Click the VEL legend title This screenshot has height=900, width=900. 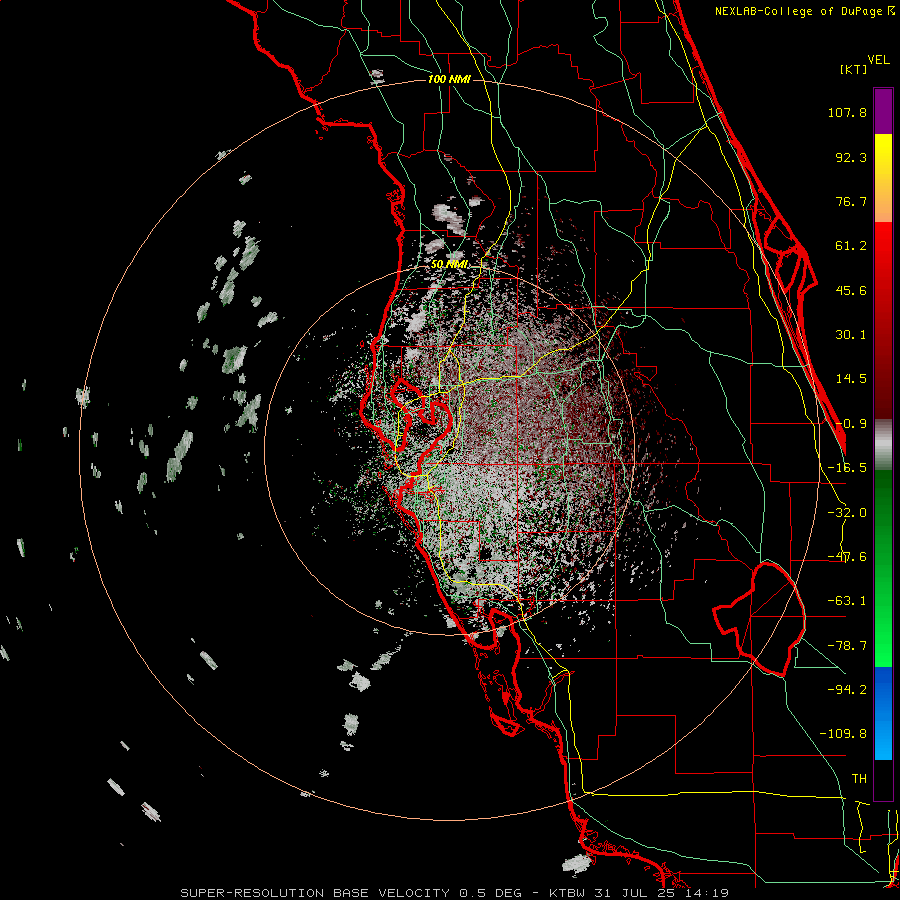coord(878,60)
